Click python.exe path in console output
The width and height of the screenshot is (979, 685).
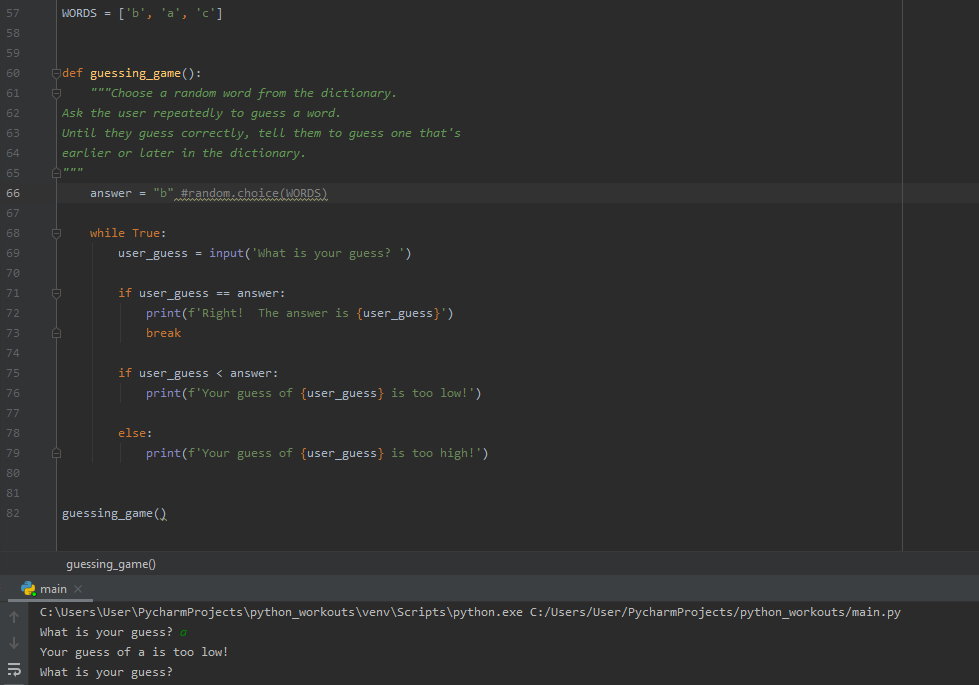pos(282,612)
